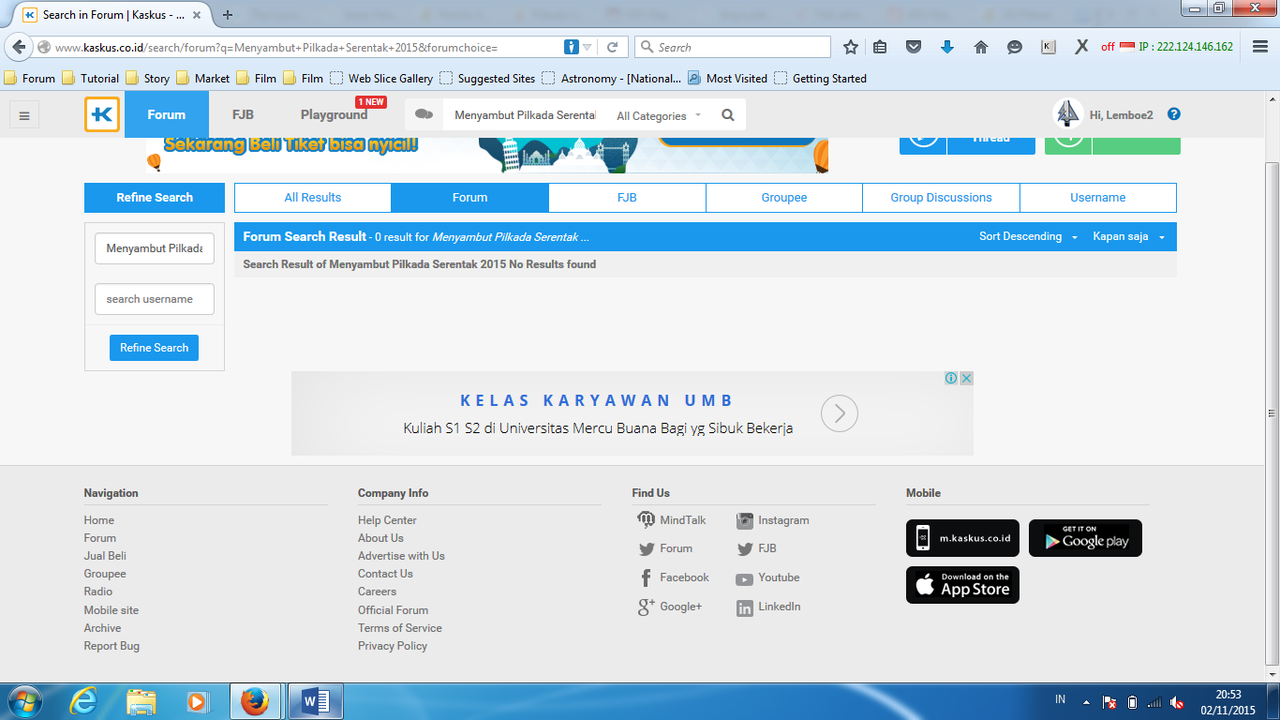
Task: Open the Kapan saja time filter dropdown
Action: (x=1129, y=237)
